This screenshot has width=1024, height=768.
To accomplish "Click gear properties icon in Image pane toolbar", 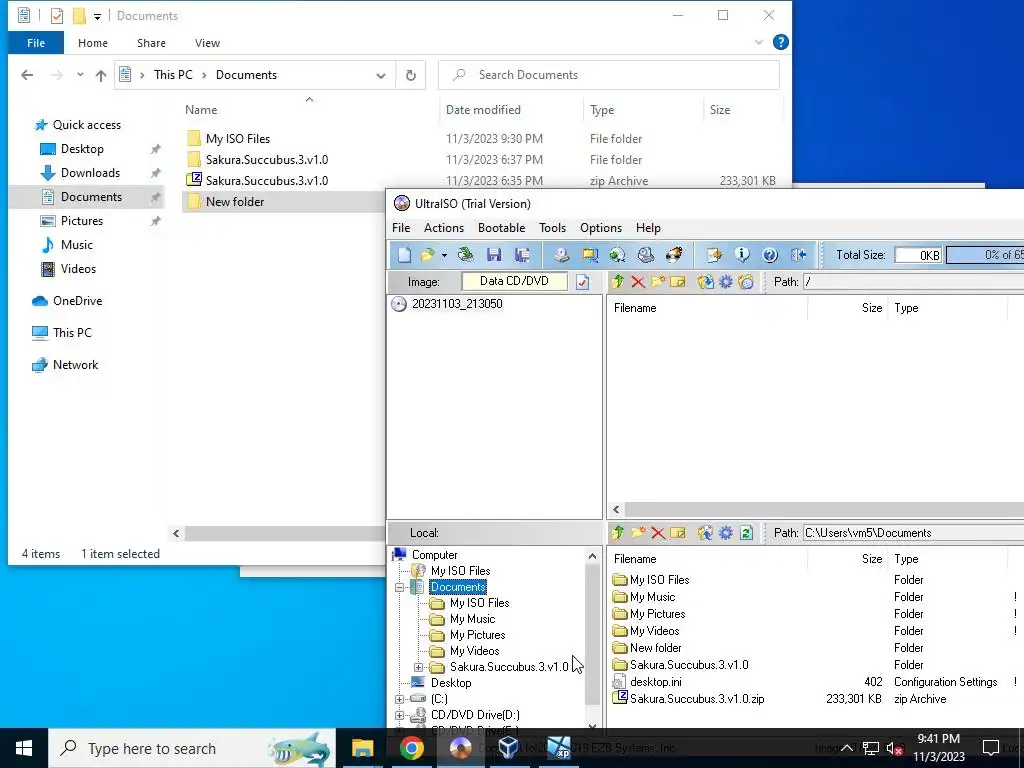I will coord(726,281).
